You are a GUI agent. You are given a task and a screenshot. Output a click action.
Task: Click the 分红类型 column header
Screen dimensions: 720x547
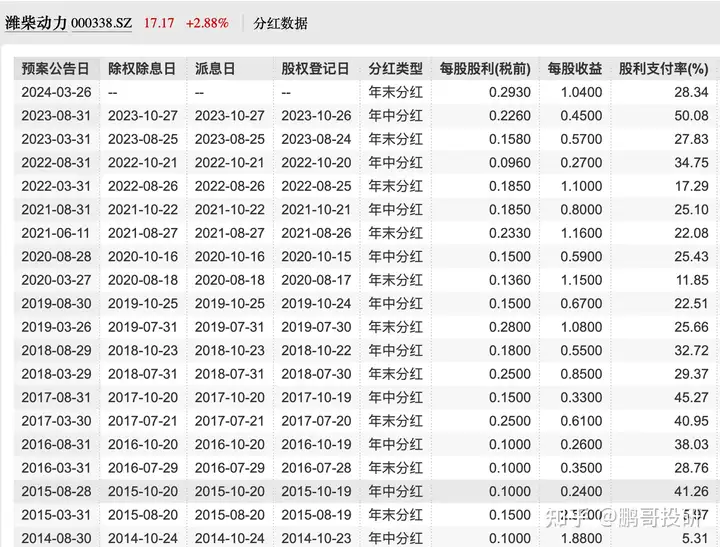pos(395,69)
